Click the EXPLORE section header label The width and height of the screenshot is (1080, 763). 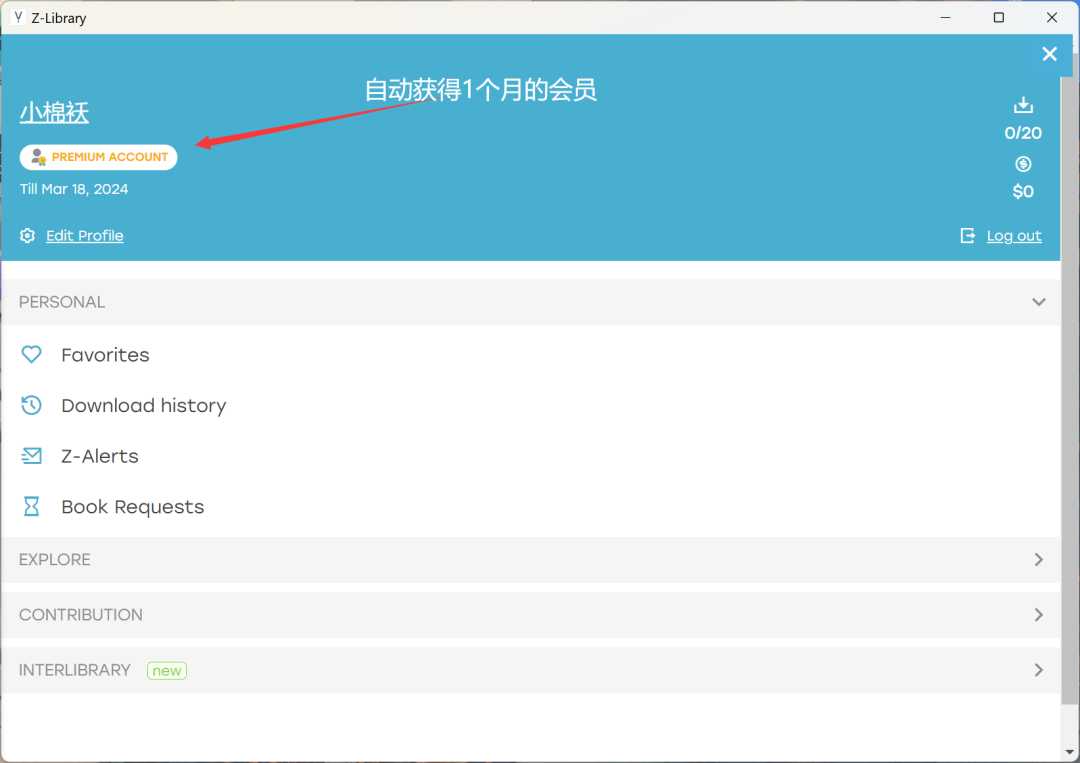pos(54,559)
